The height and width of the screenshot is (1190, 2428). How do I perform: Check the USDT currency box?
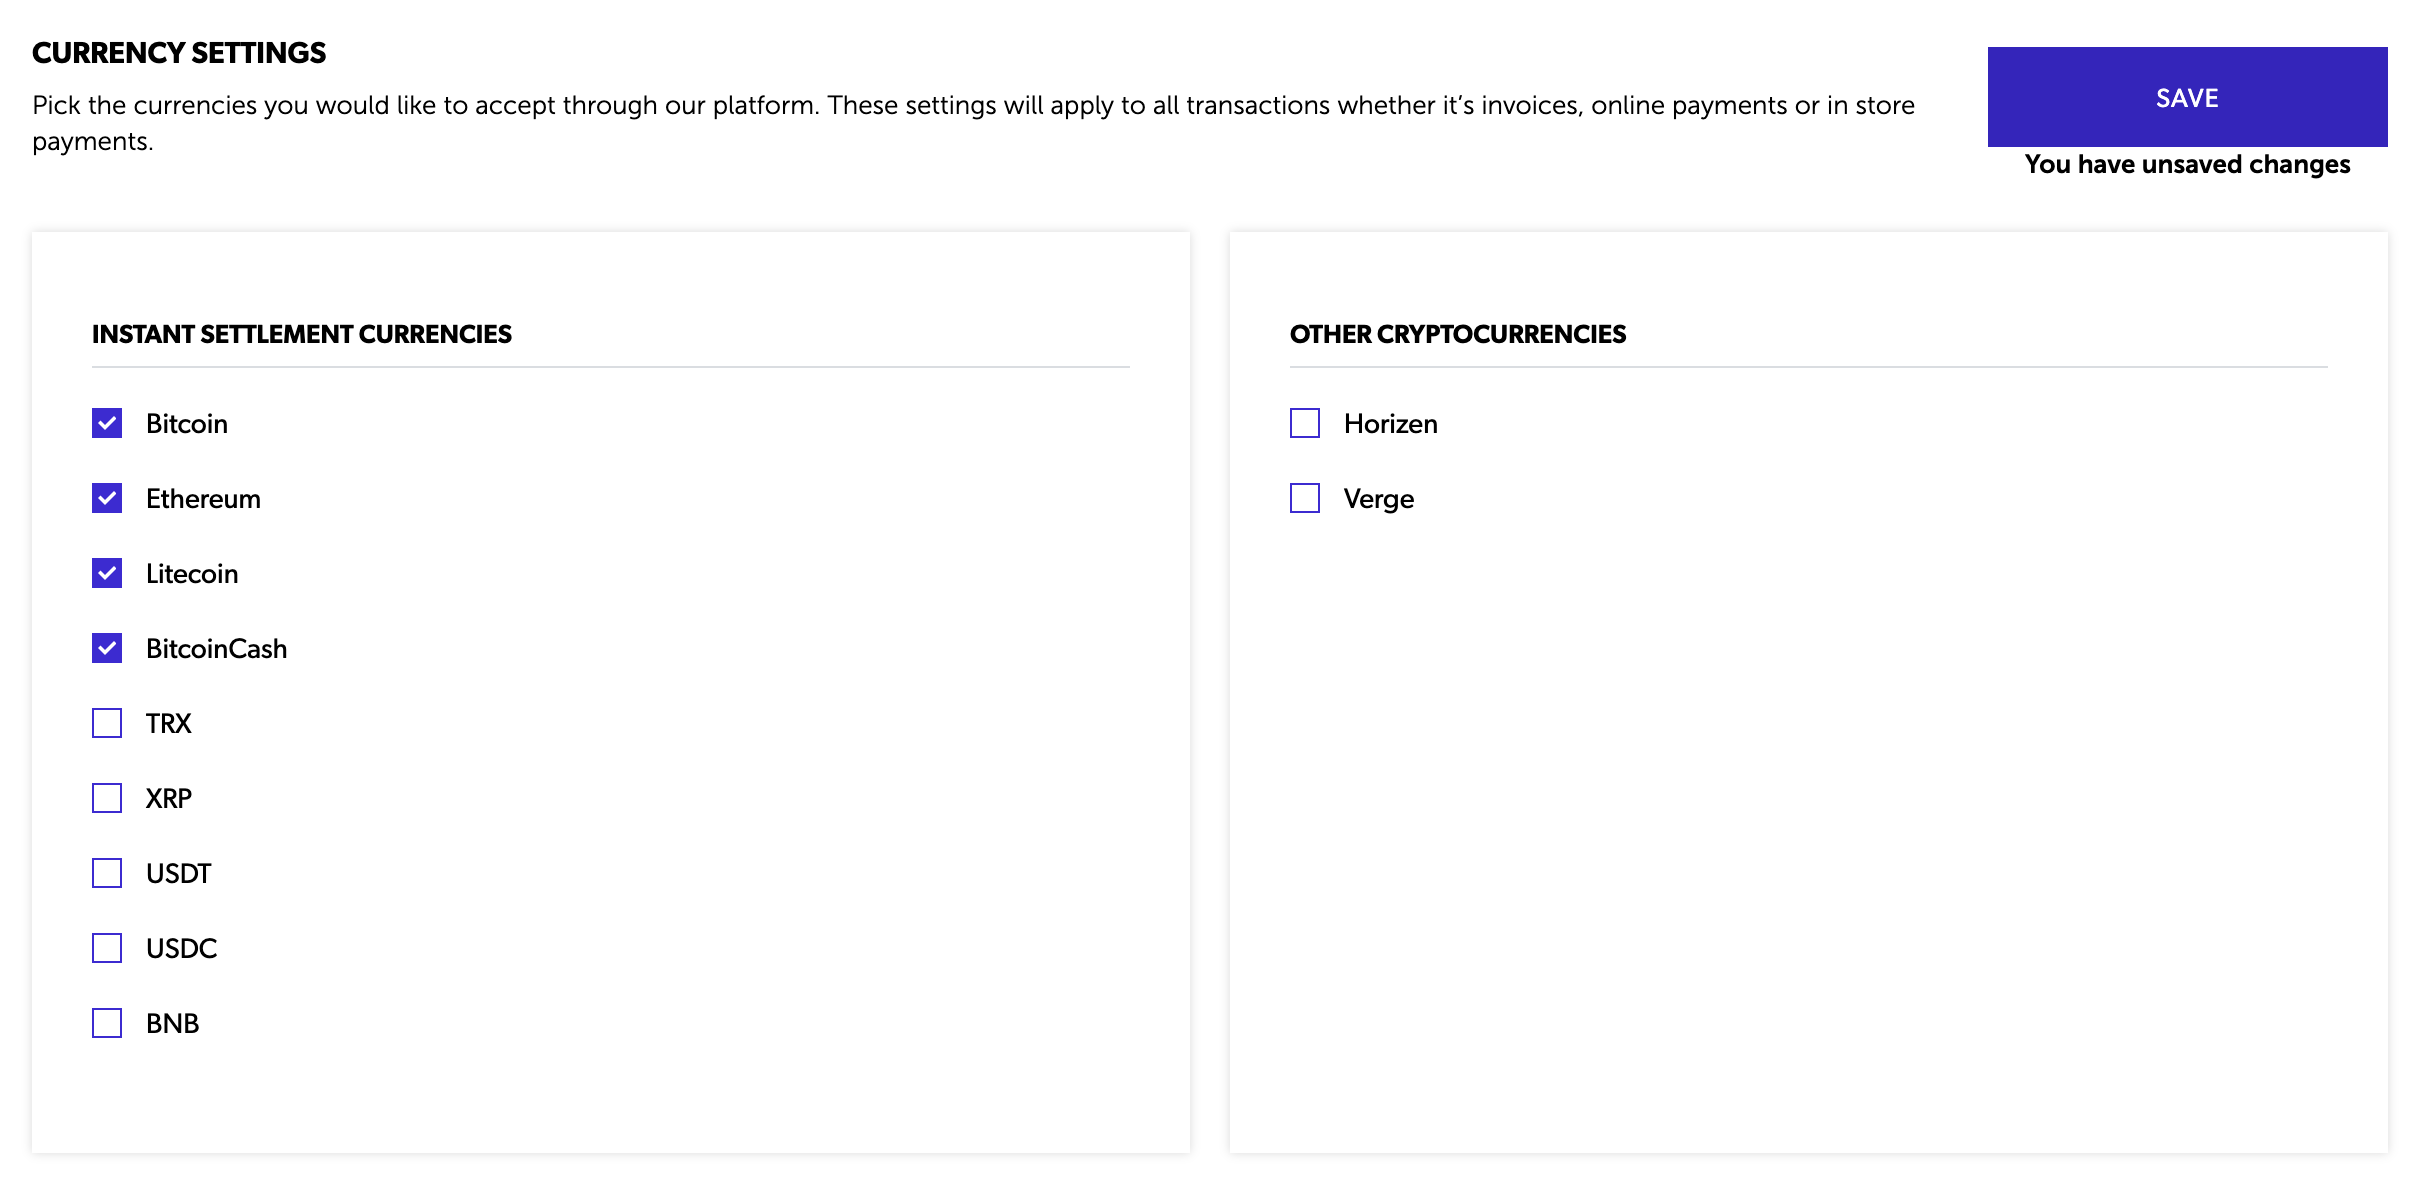pyautogui.click(x=107, y=873)
